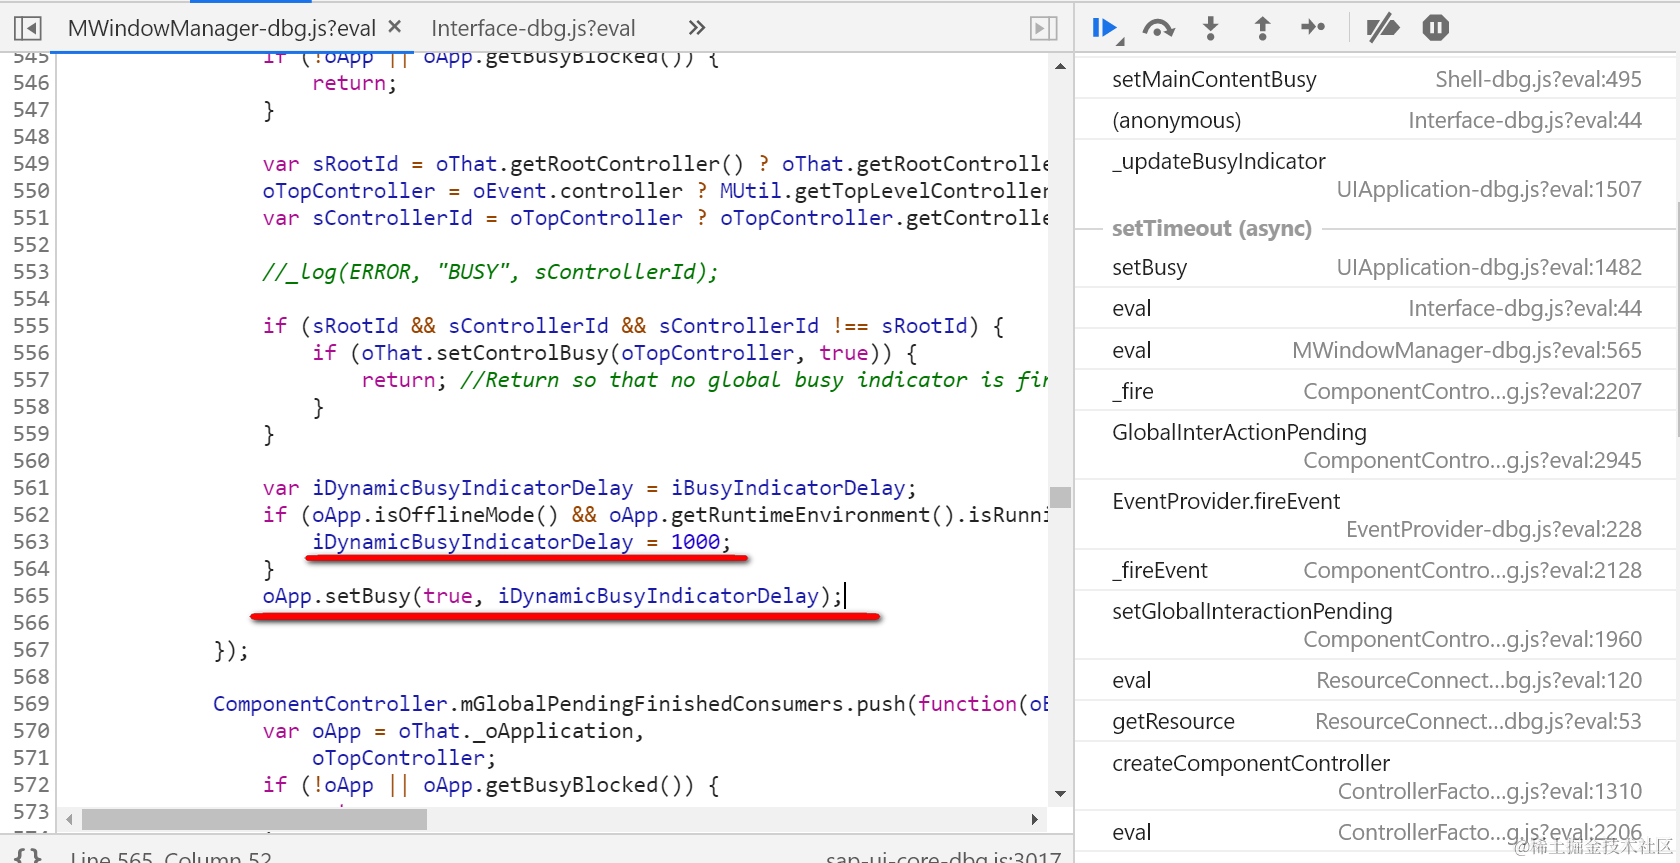1680x863 pixels.
Task: Open source link UIApplication-dbg.js?eval:1507
Action: pos(1489,189)
